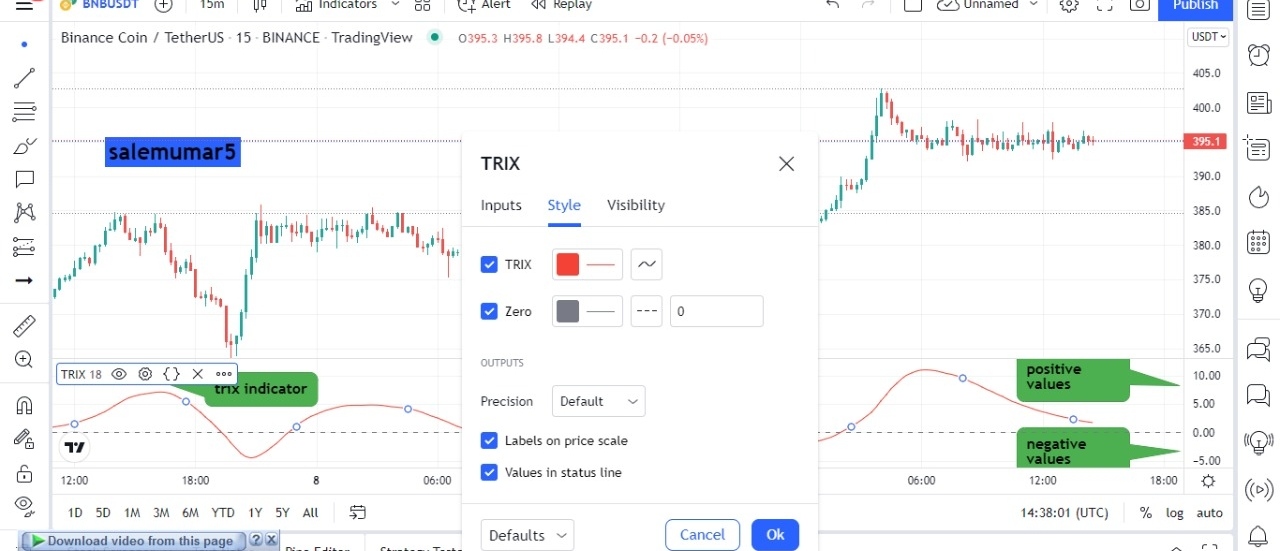This screenshot has width=1280, height=551.
Task: Click the text annotation tool
Action: 25,179
